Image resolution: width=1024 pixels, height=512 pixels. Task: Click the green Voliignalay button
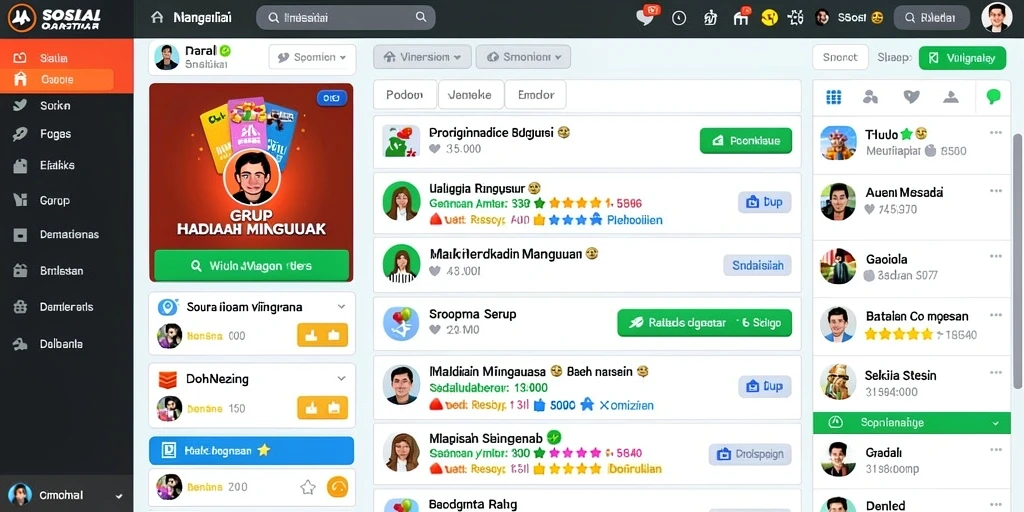pos(962,57)
